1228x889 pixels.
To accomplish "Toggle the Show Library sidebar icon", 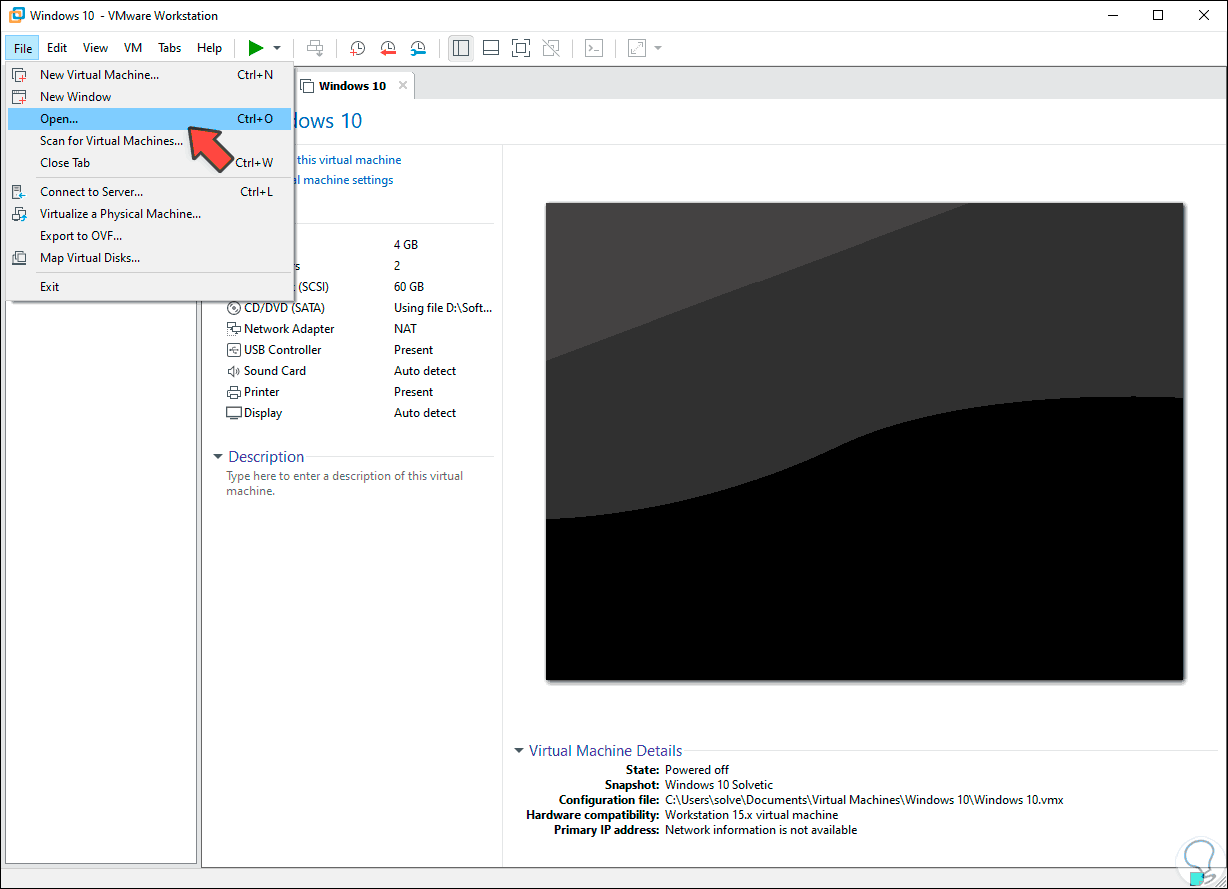I will [461, 48].
